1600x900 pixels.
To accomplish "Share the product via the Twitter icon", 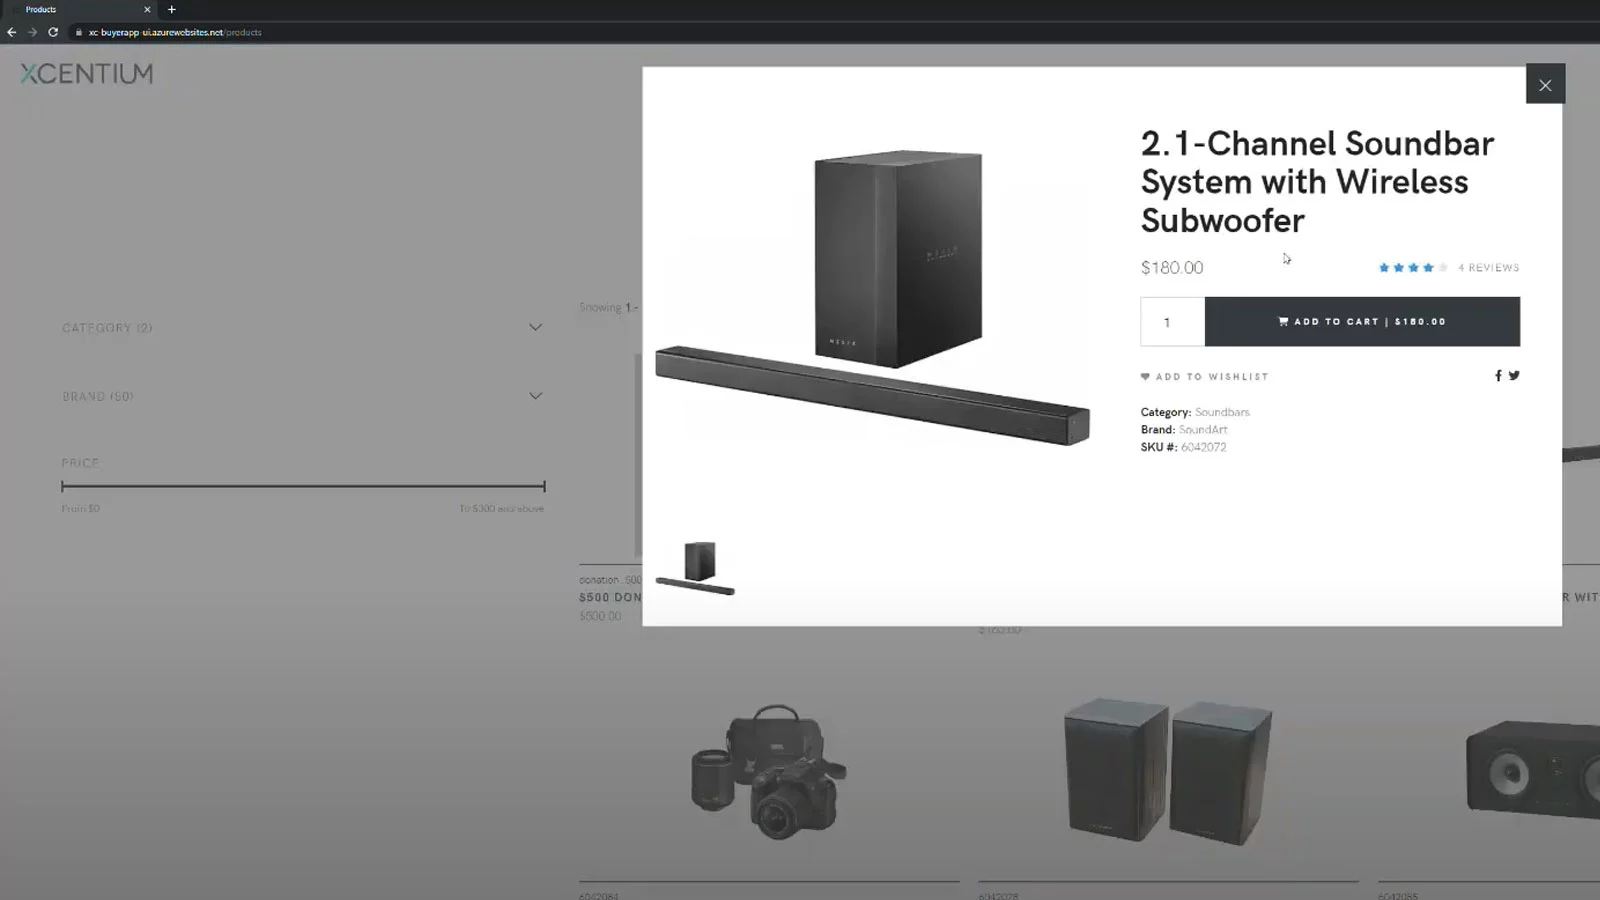I will click(x=1514, y=375).
